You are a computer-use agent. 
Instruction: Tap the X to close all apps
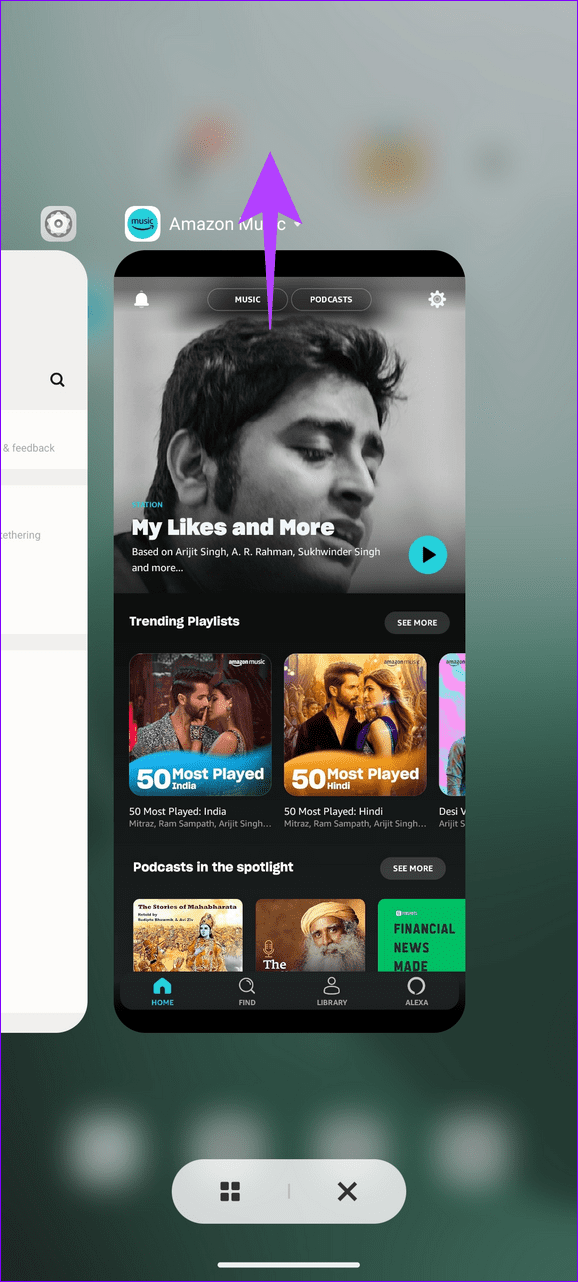(x=347, y=1191)
